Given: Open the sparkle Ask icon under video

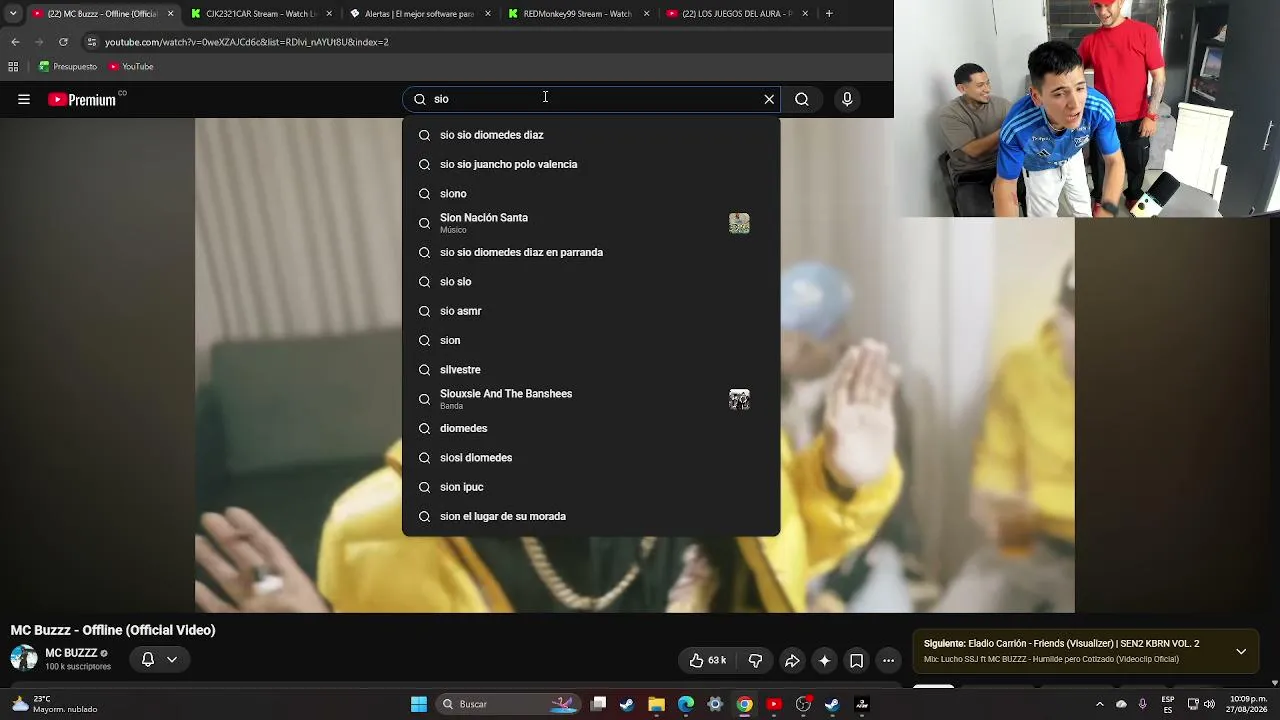Looking at the screenshot, I should click(824, 660).
